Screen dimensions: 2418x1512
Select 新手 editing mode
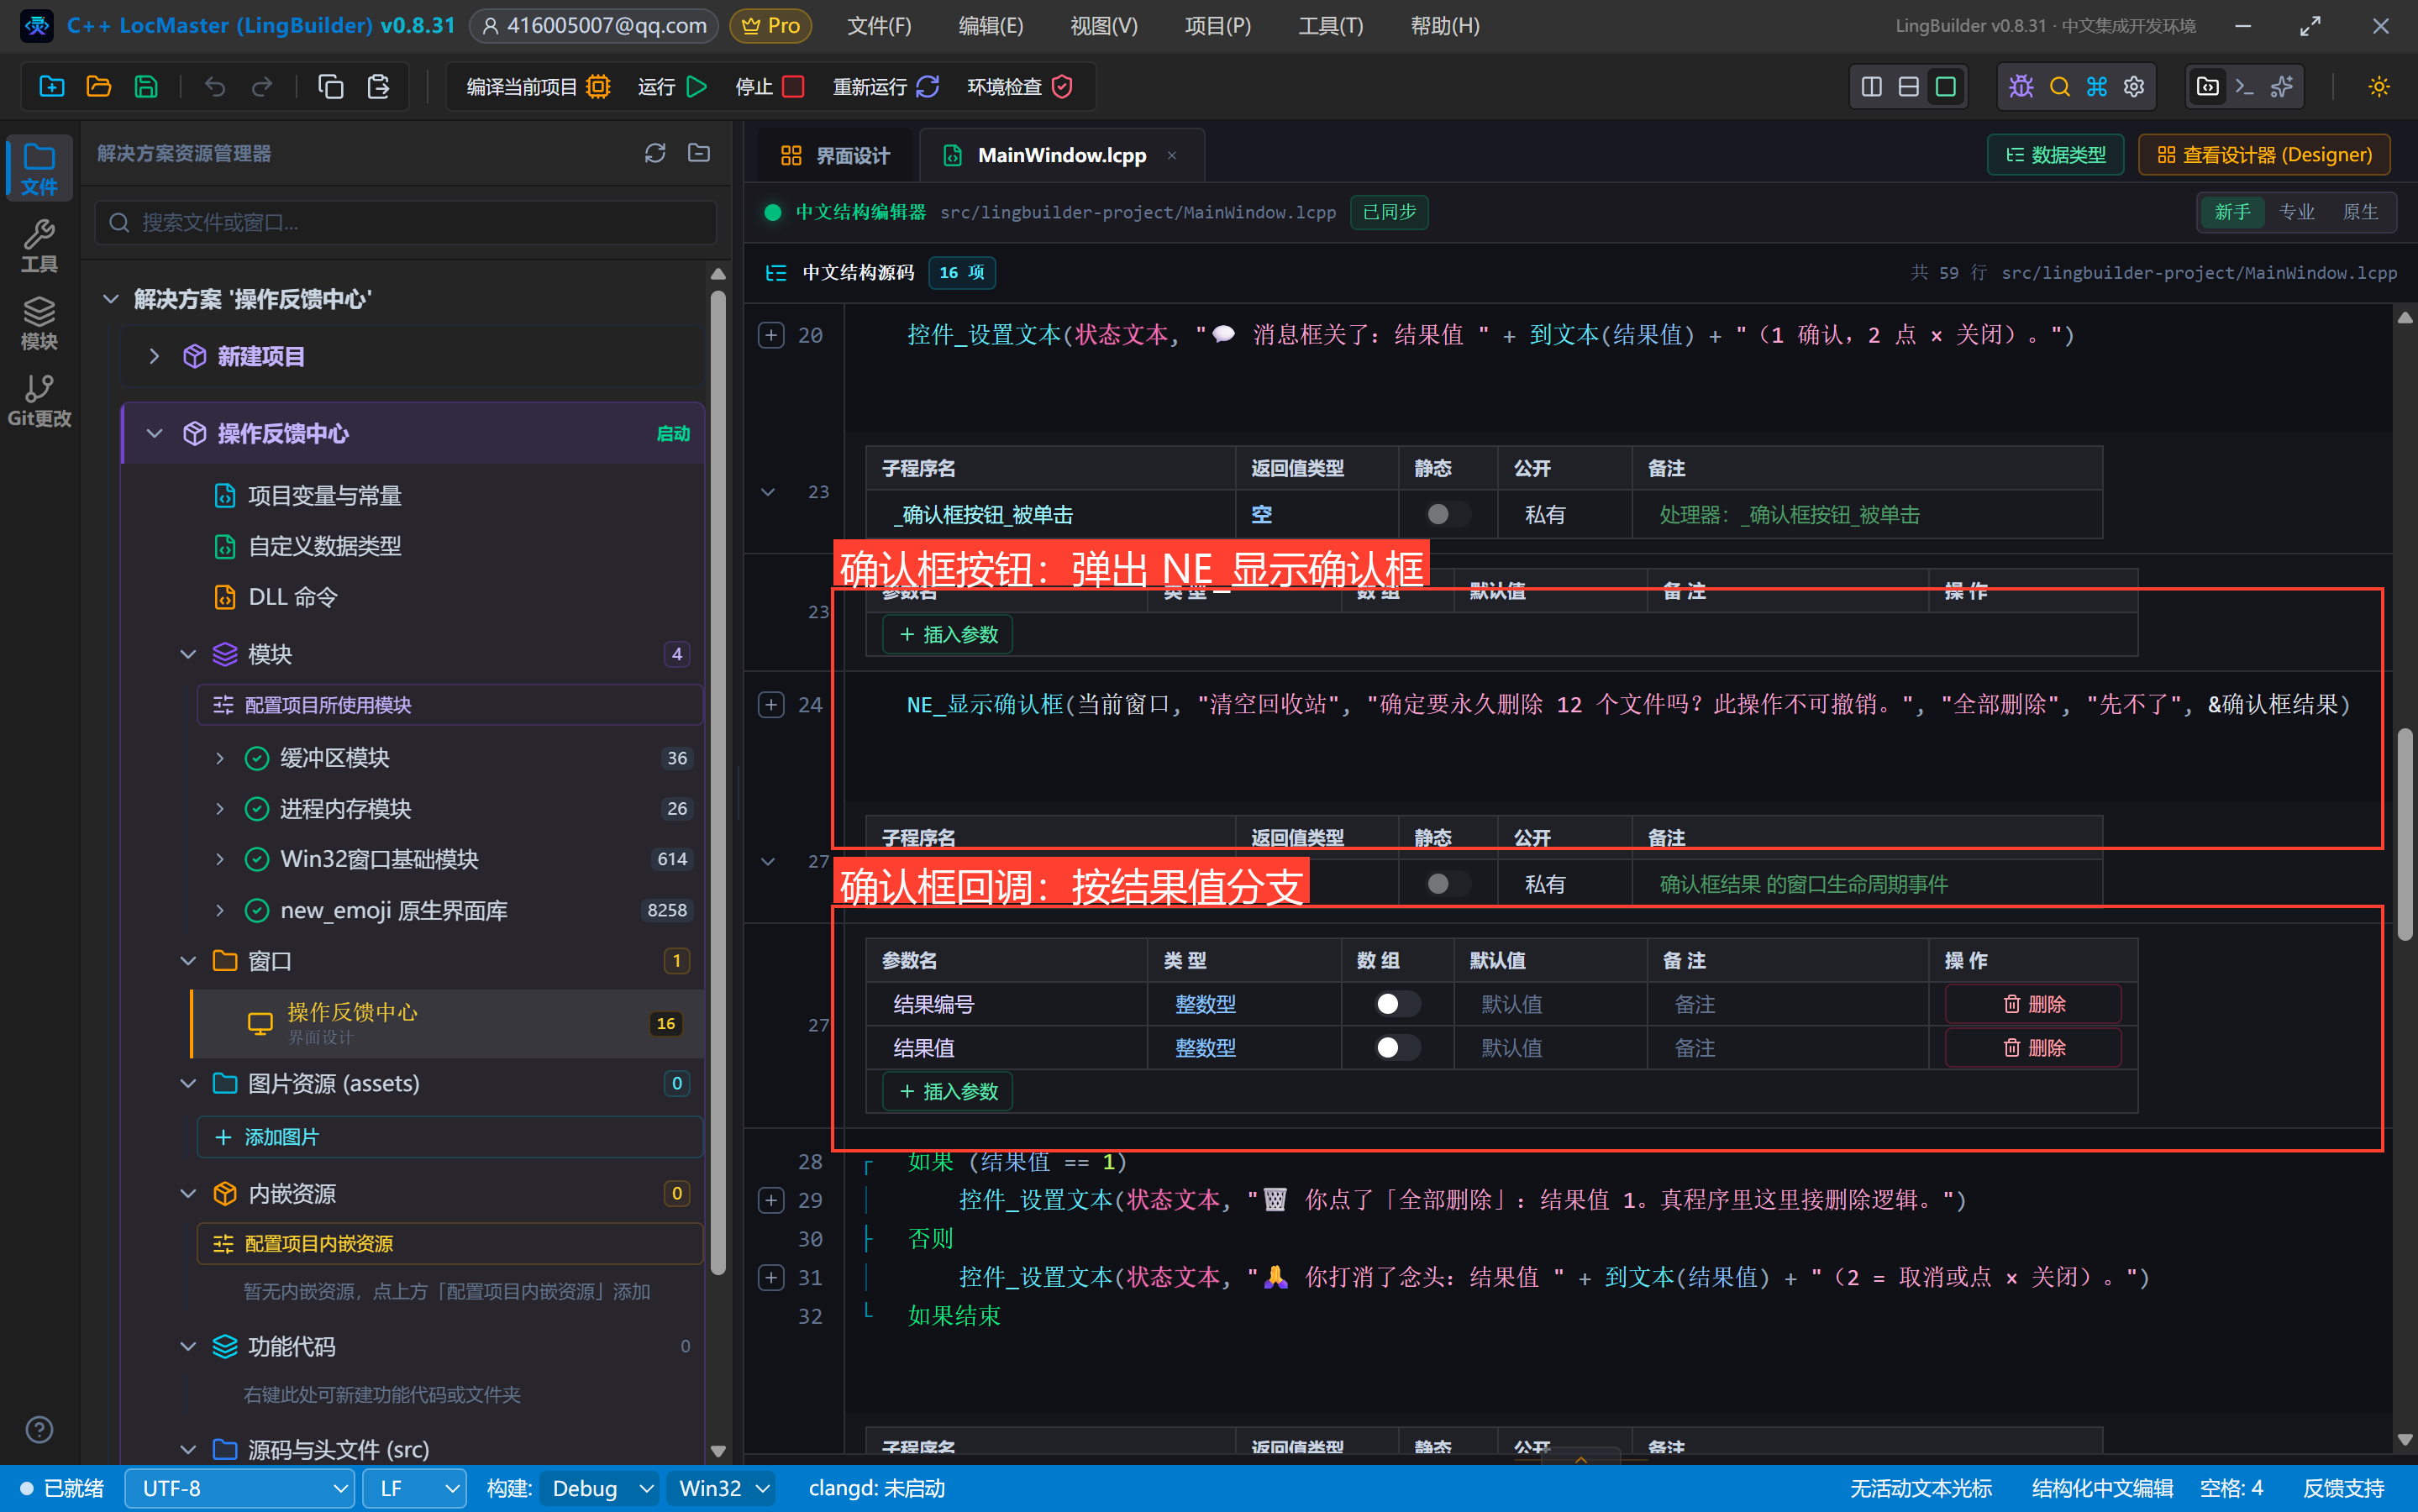2232,212
